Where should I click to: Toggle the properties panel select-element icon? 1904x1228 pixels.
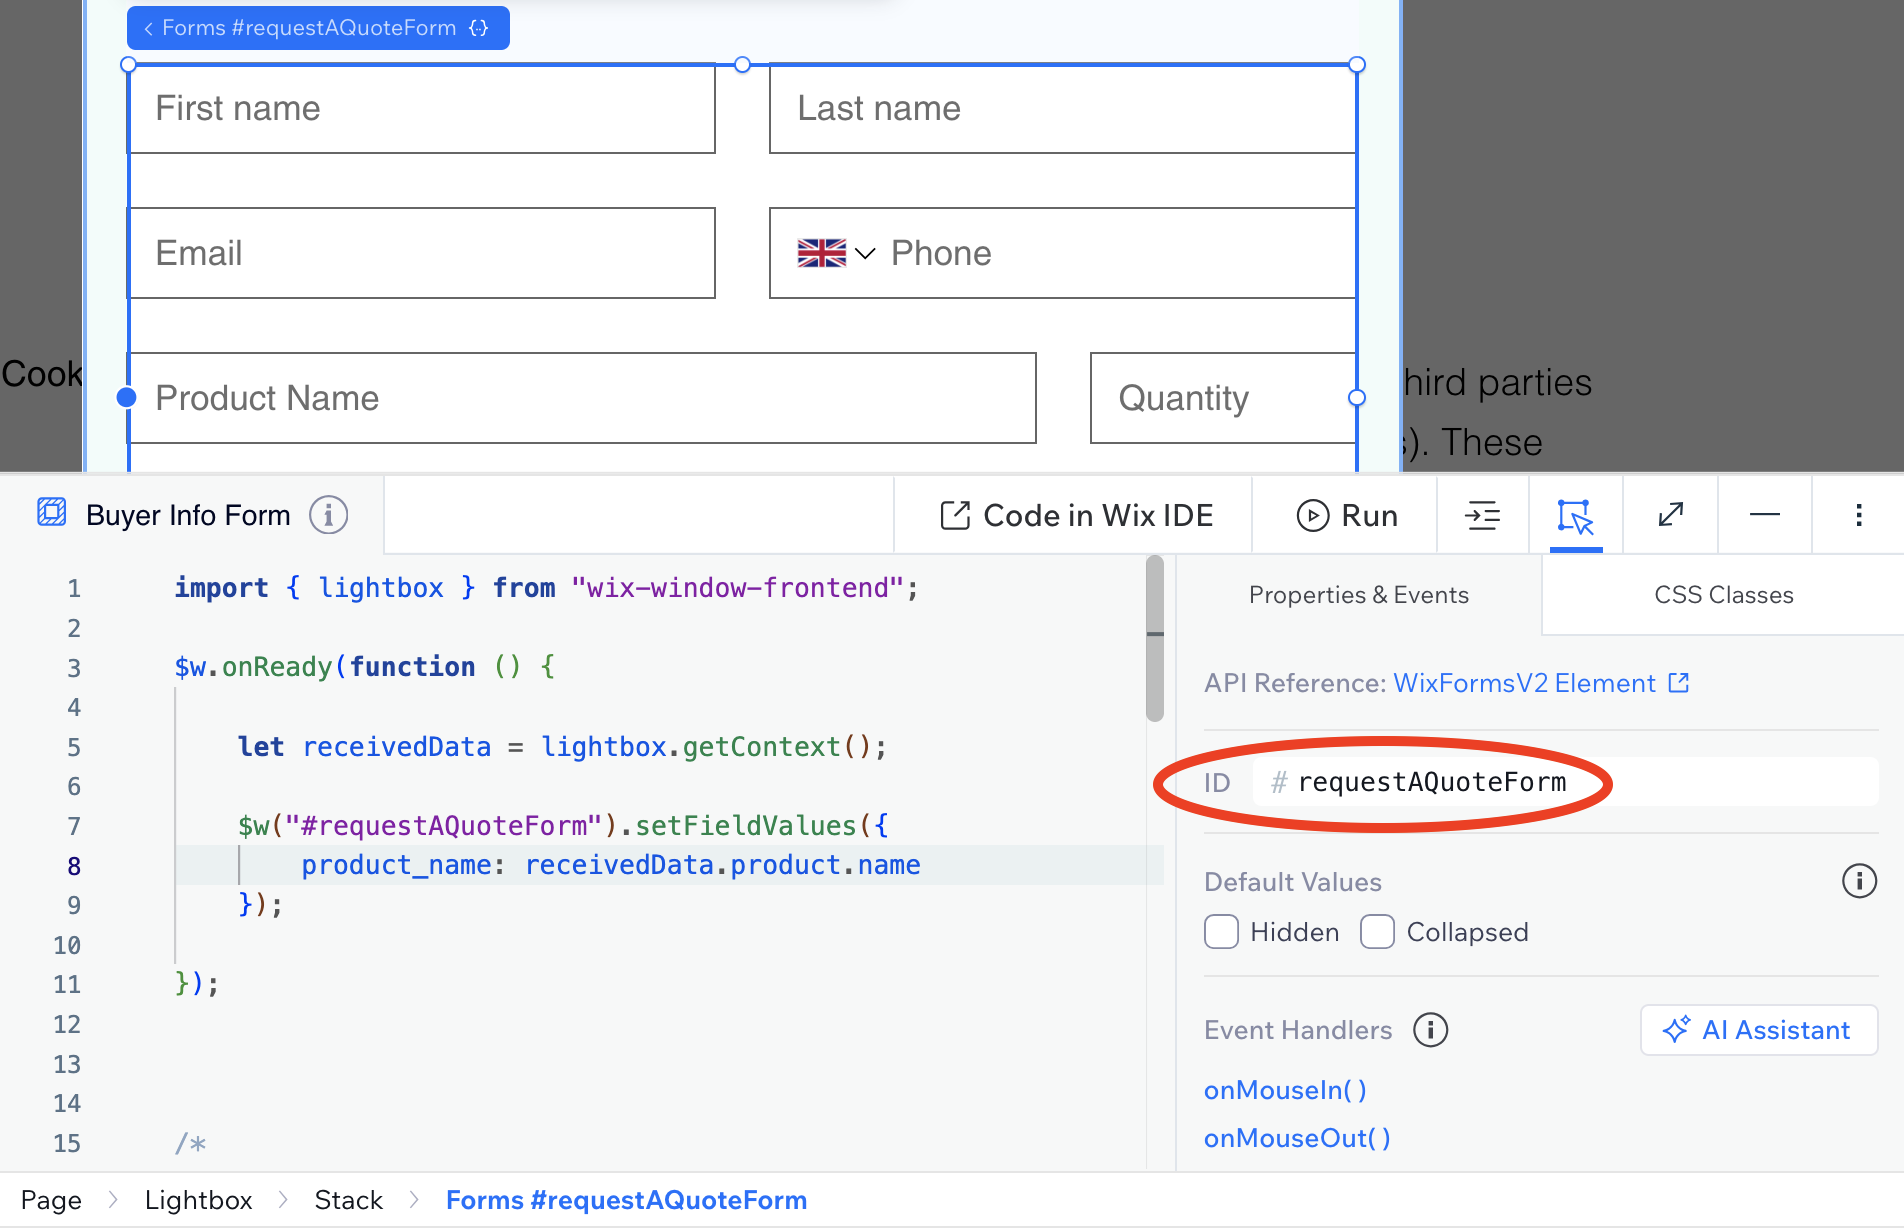point(1575,516)
